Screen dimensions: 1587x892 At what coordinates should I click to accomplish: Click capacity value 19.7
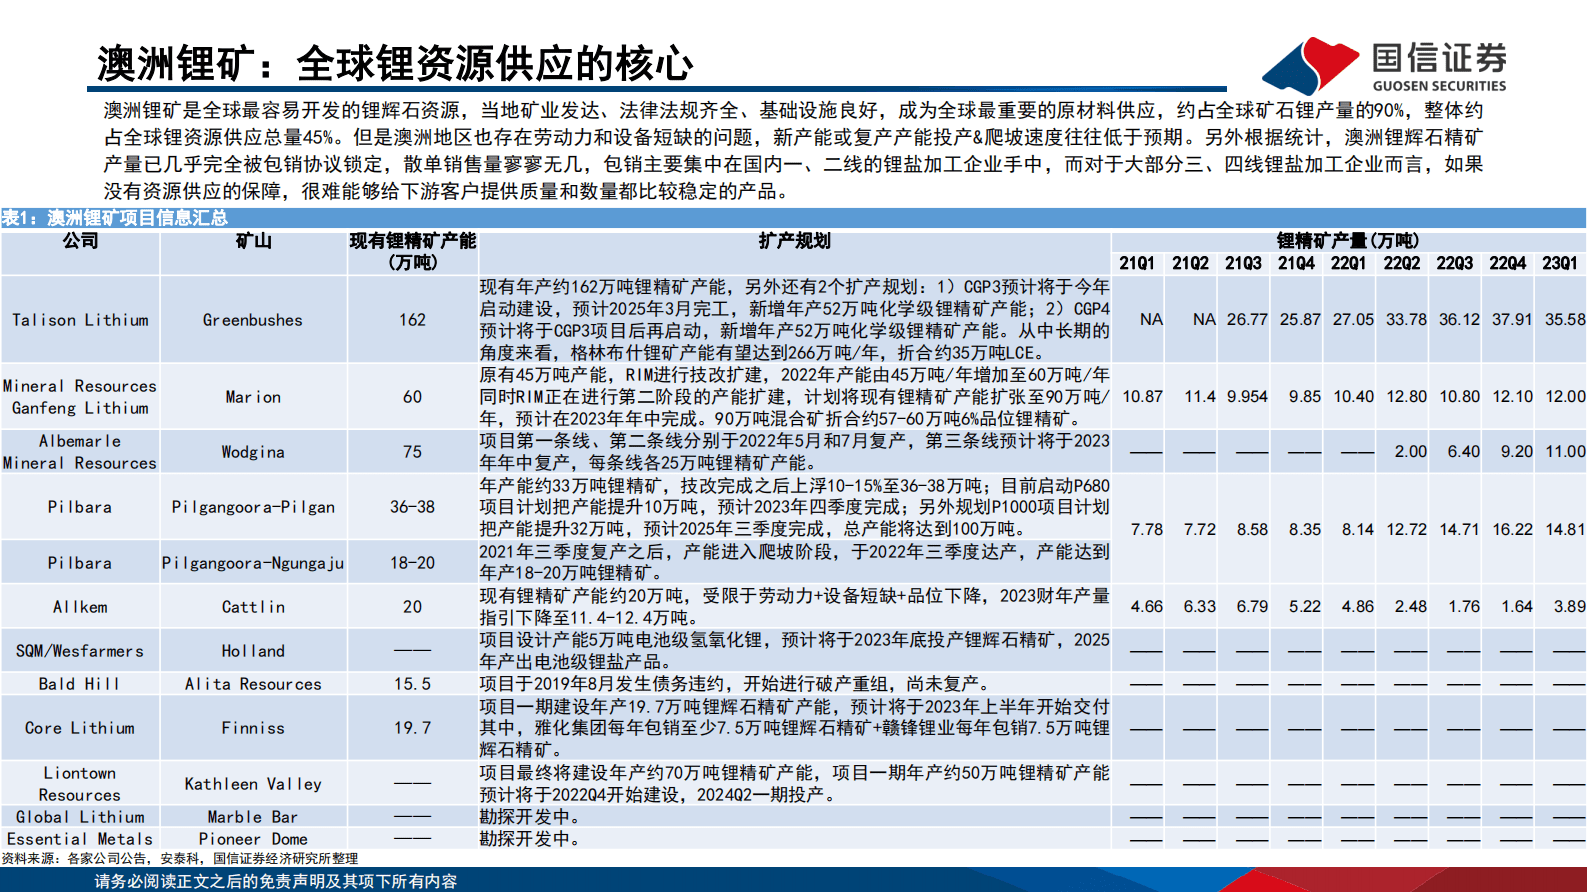(x=412, y=728)
